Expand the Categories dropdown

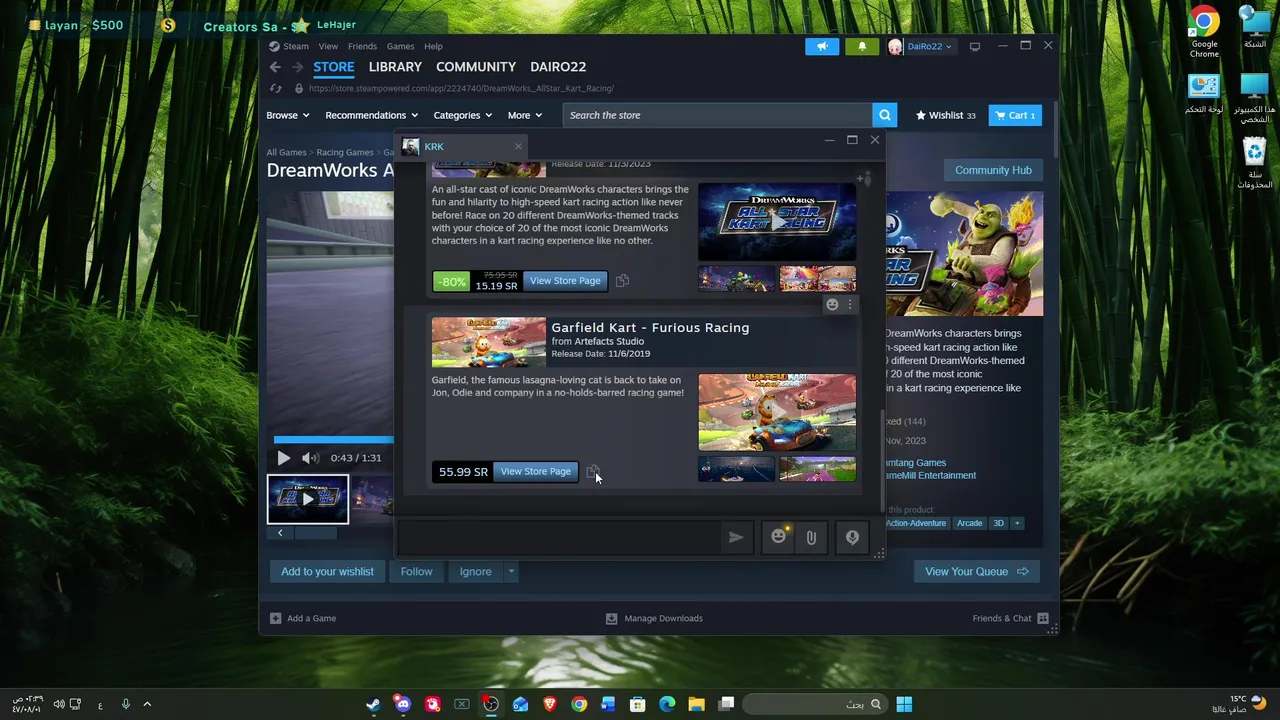[462, 115]
